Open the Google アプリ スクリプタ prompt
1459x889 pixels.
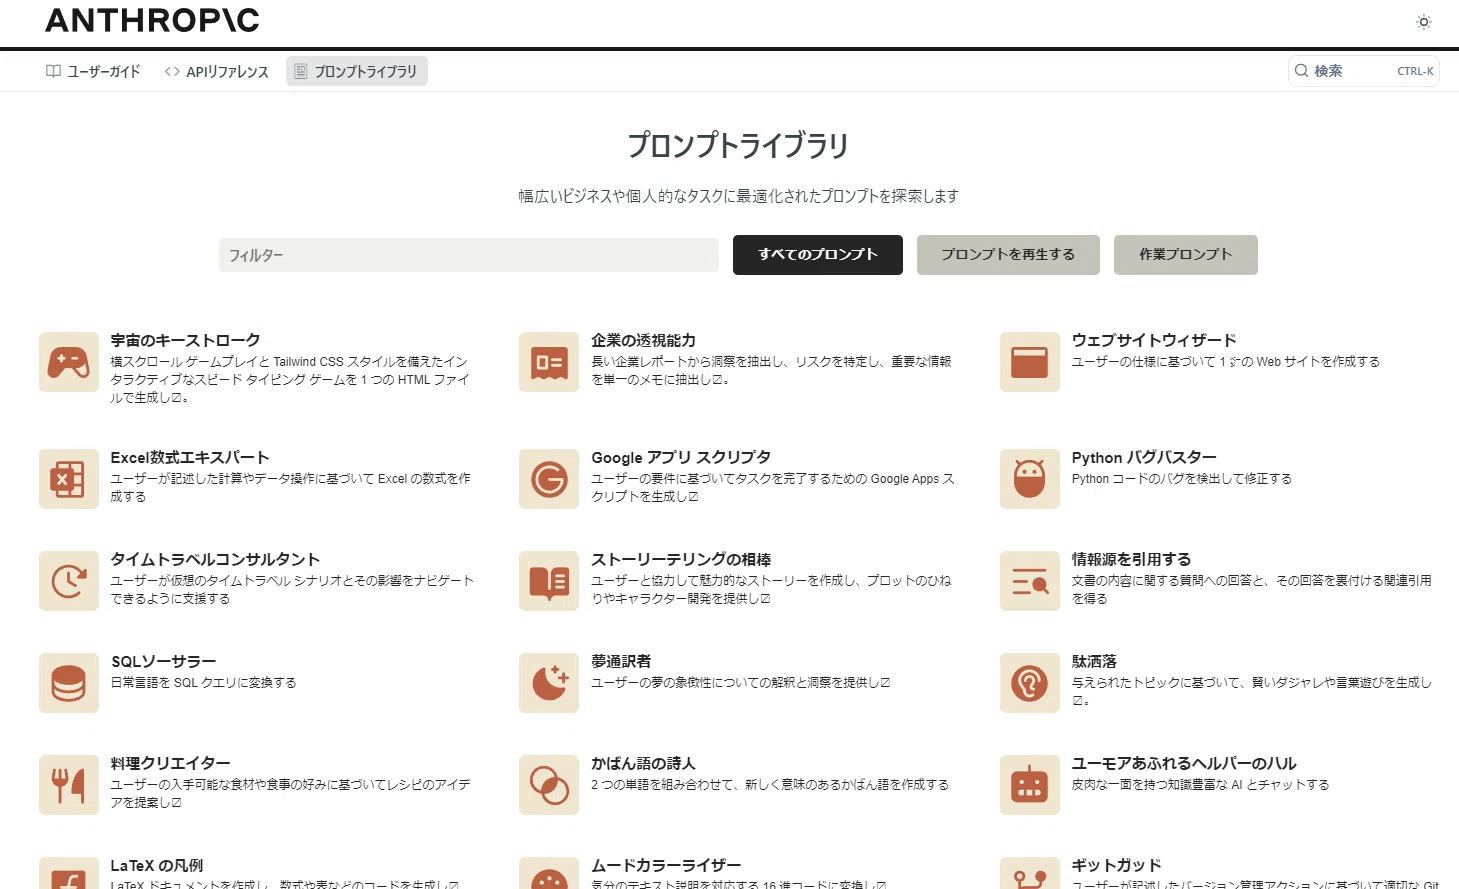tap(681, 458)
